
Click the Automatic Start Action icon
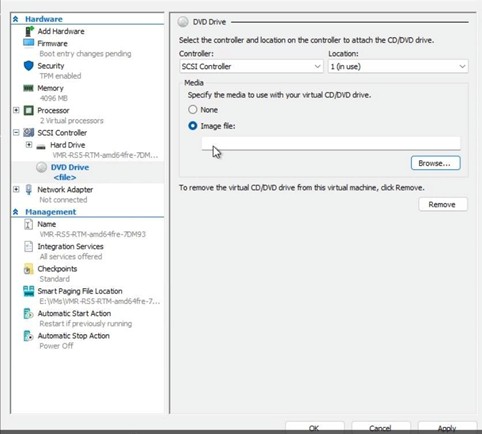tap(29, 314)
